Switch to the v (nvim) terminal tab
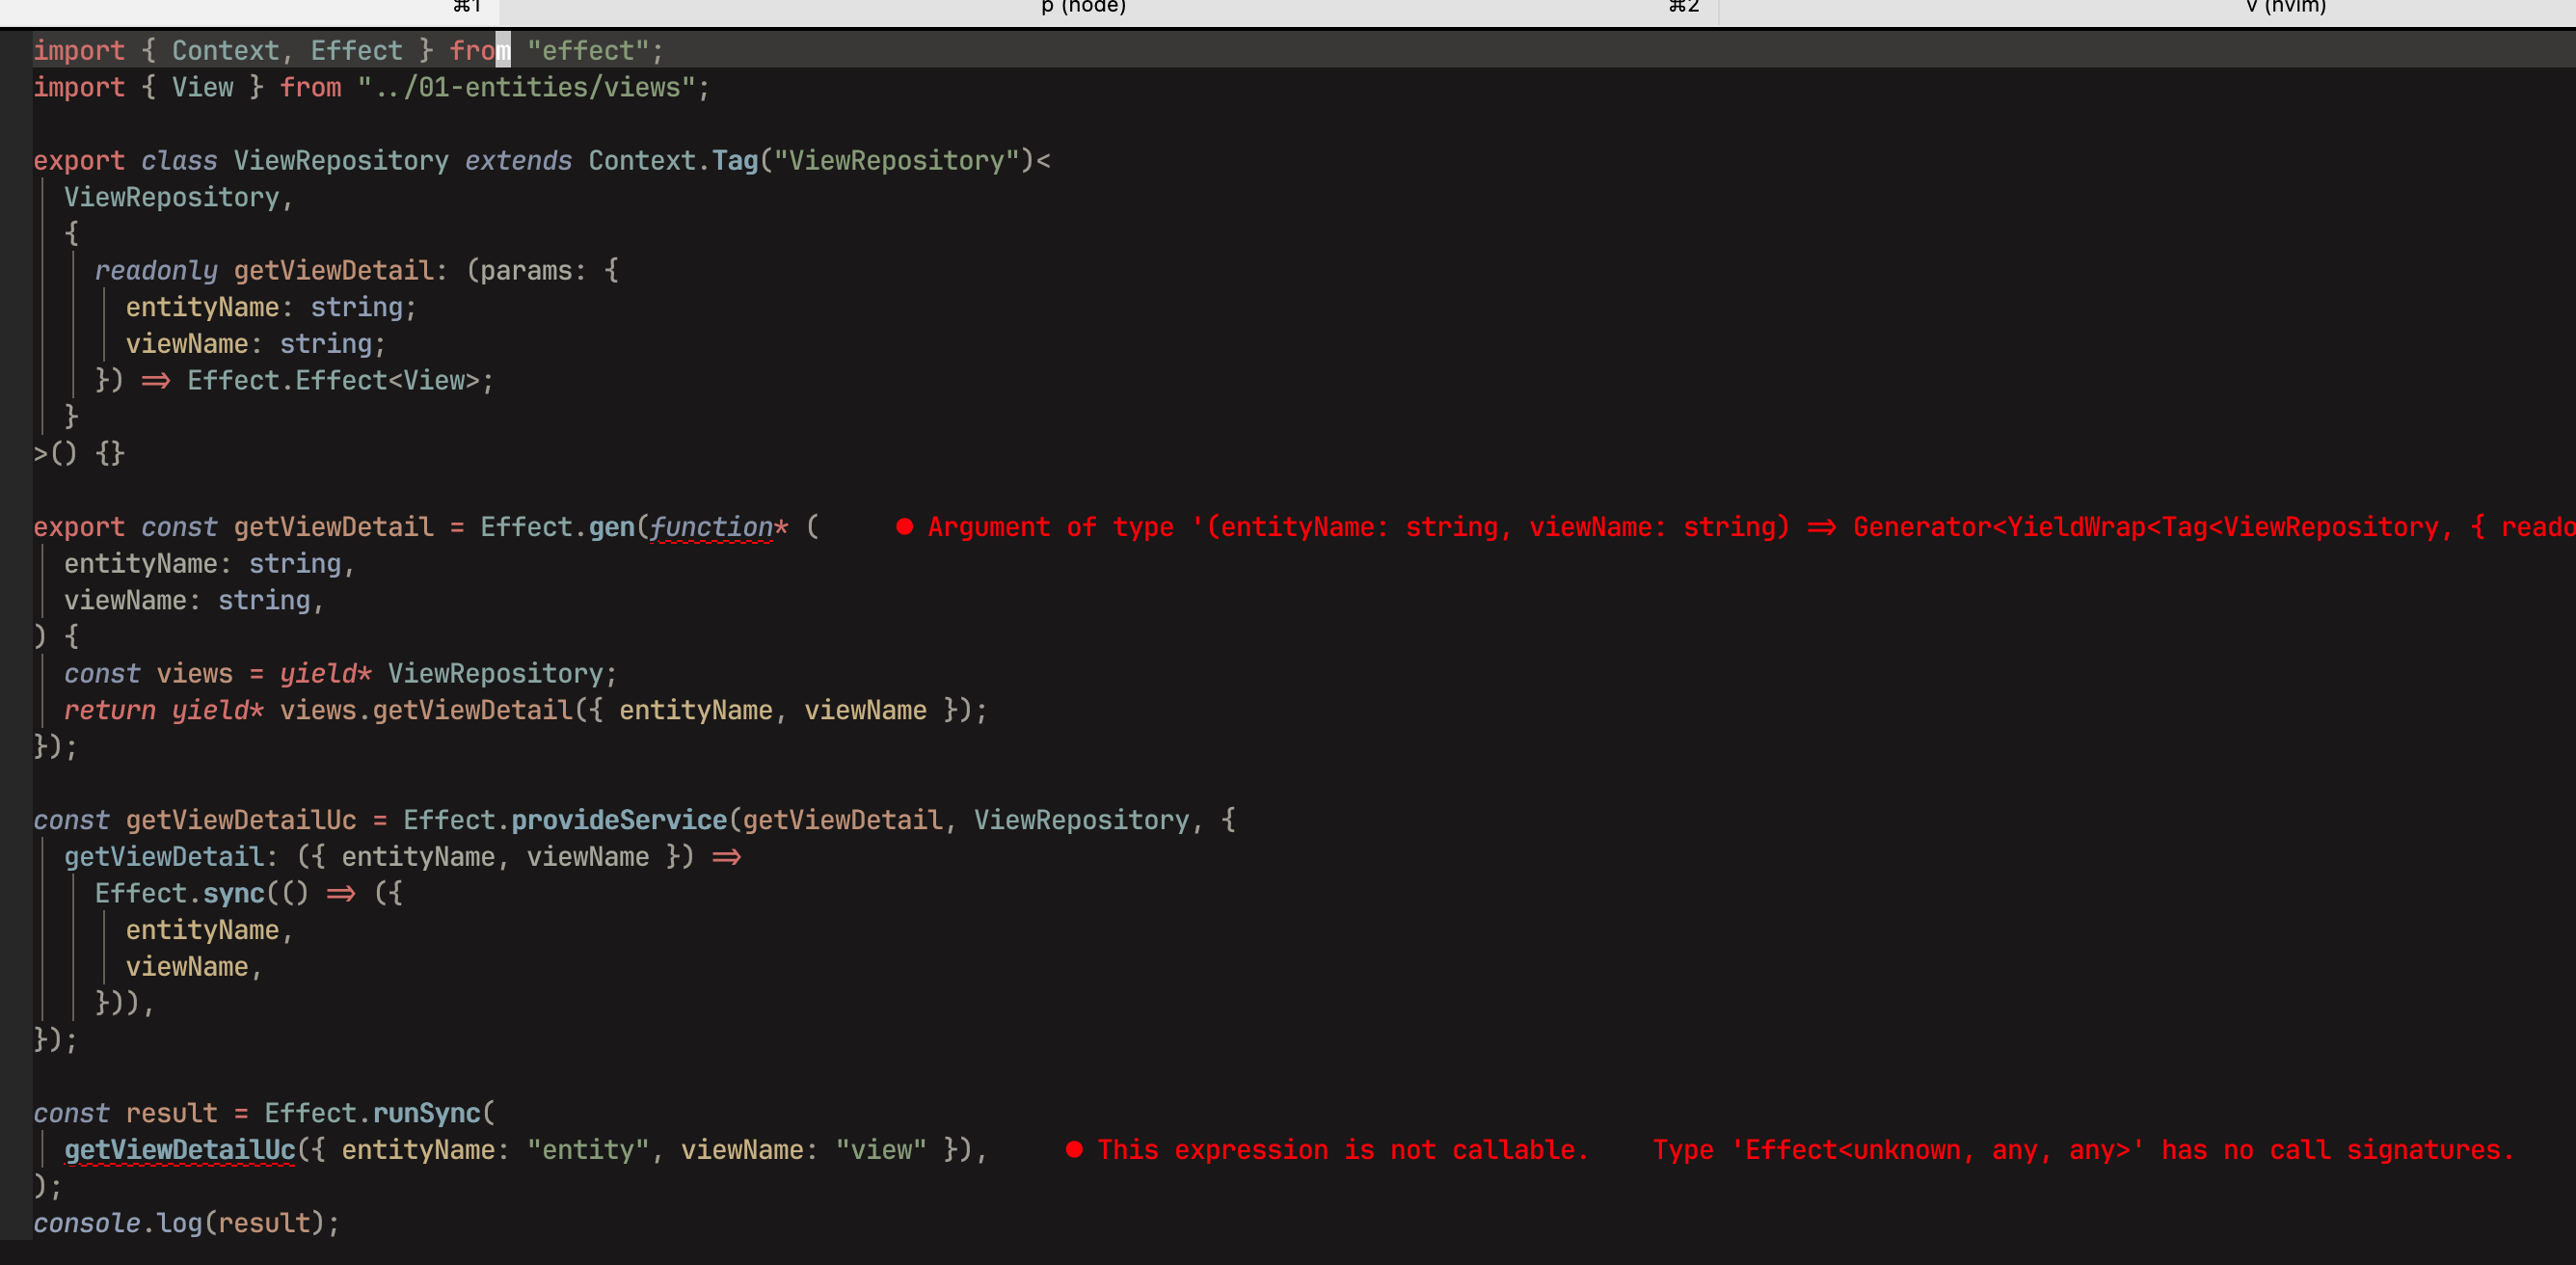This screenshot has width=2576, height=1265. pos(2285,8)
